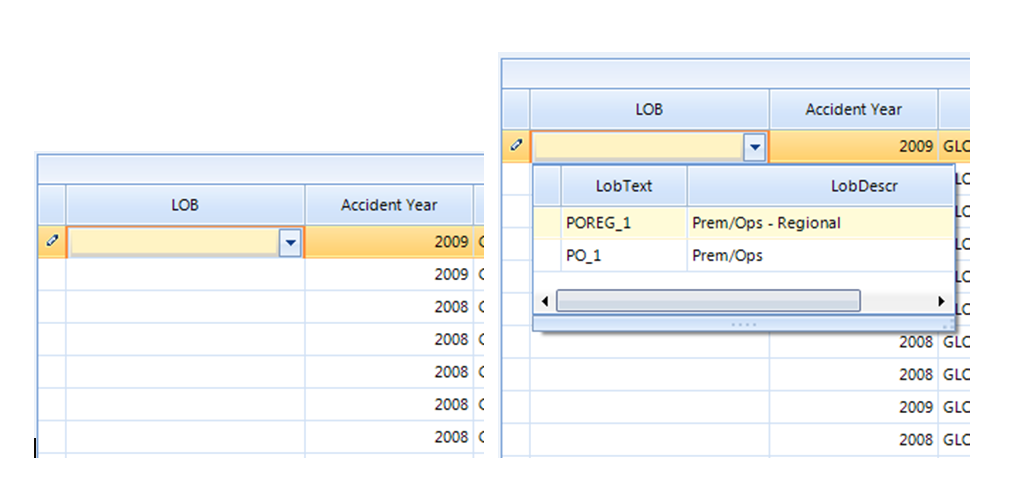Click the popup scrollbar's right arrow
1013x482 pixels.
941,301
